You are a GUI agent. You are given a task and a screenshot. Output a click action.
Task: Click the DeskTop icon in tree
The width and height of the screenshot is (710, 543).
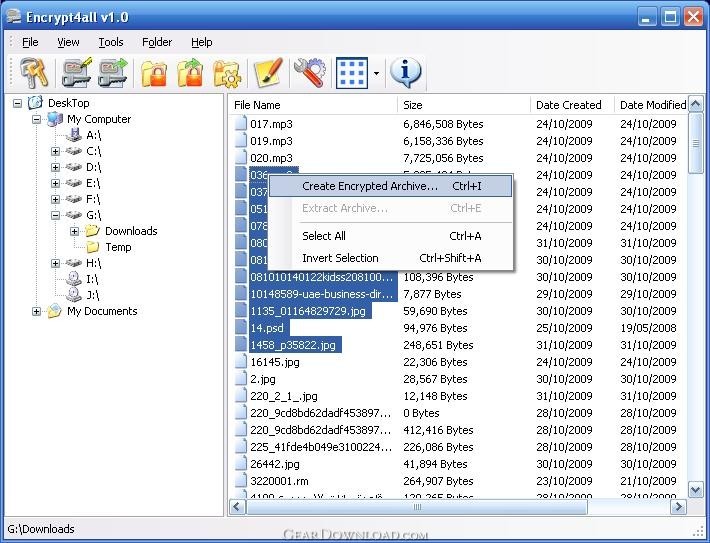pyautogui.click(x=35, y=103)
